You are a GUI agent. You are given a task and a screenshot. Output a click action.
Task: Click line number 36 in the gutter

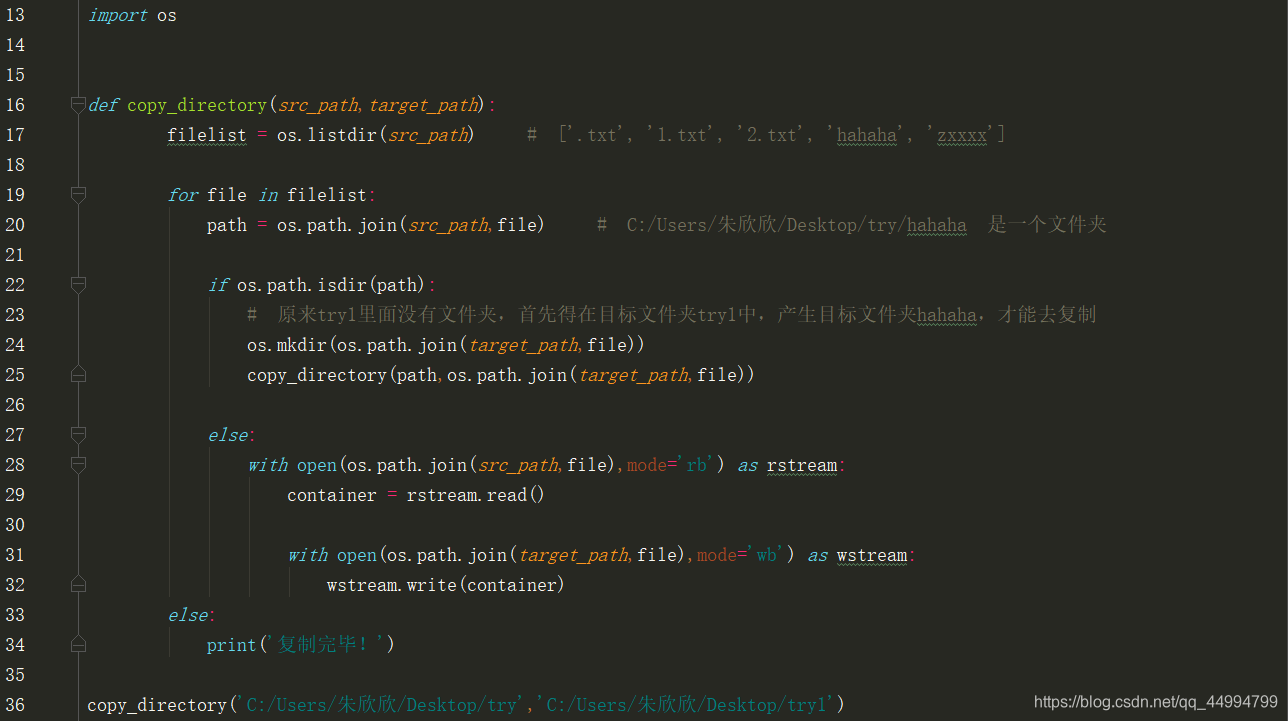pyautogui.click(x=15, y=705)
